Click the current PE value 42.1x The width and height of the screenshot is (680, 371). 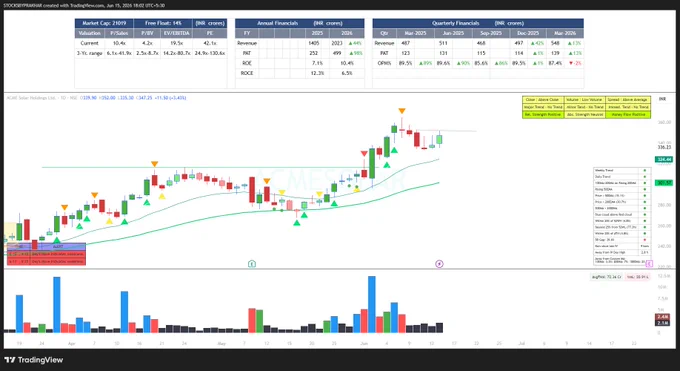(210, 43)
